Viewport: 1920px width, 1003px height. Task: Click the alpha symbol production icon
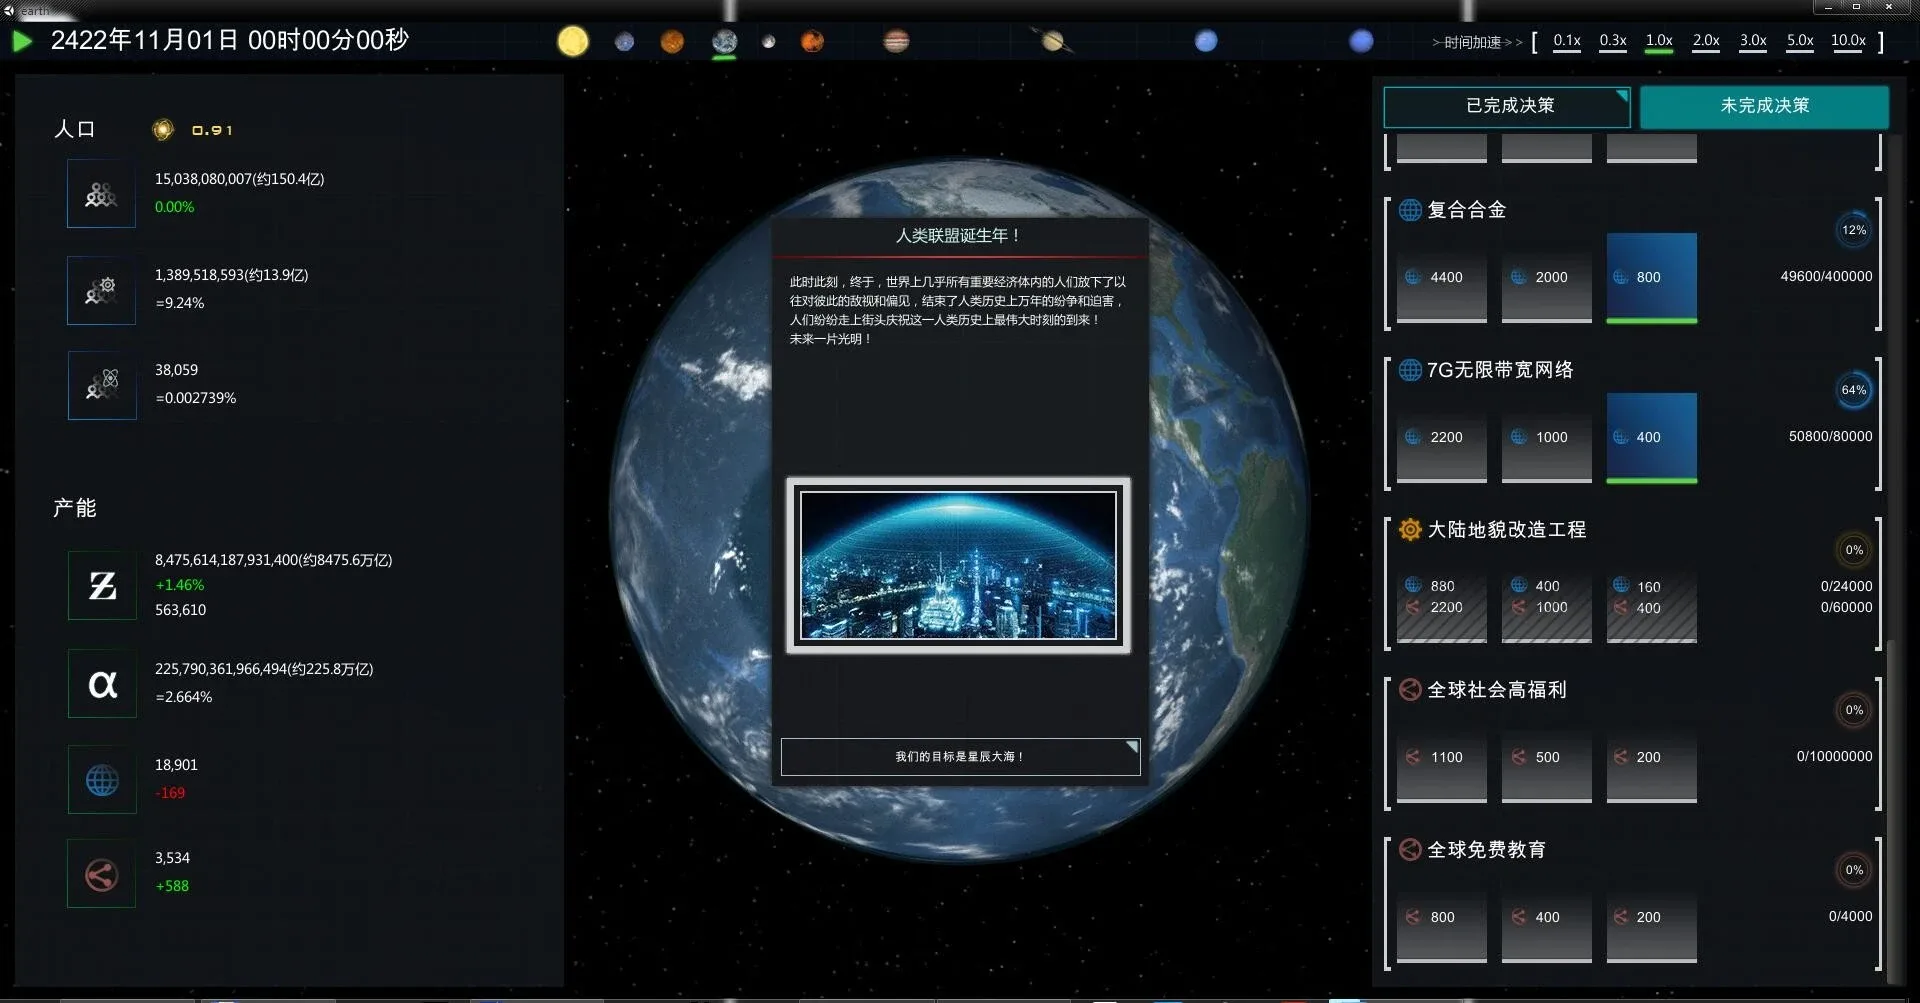point(102,684)
